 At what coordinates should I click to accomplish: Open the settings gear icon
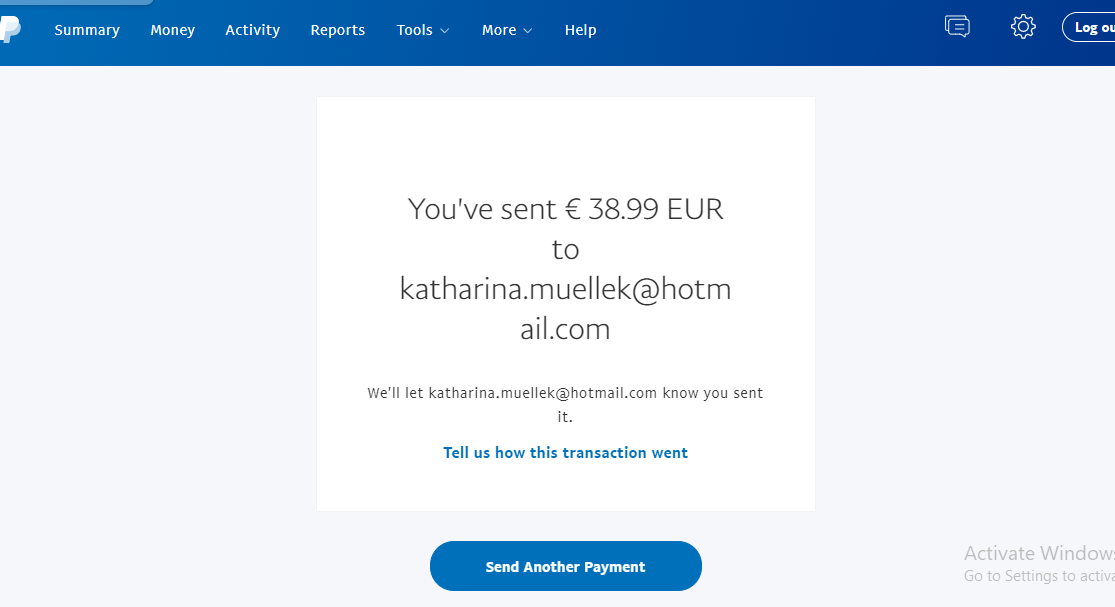1023,27
